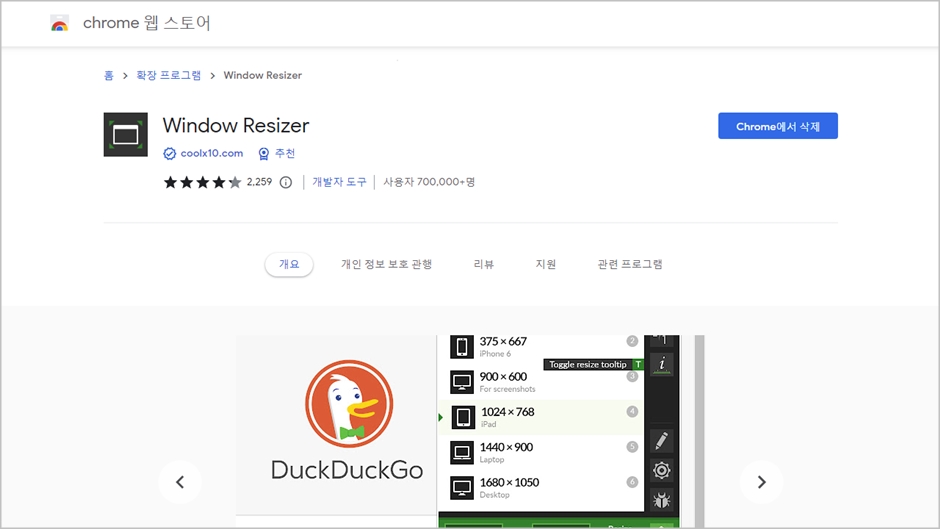The width and height of the screenshot is (940, 529).
Task: Click the Toggle resize tooltip label
Action: click(588, 365)
